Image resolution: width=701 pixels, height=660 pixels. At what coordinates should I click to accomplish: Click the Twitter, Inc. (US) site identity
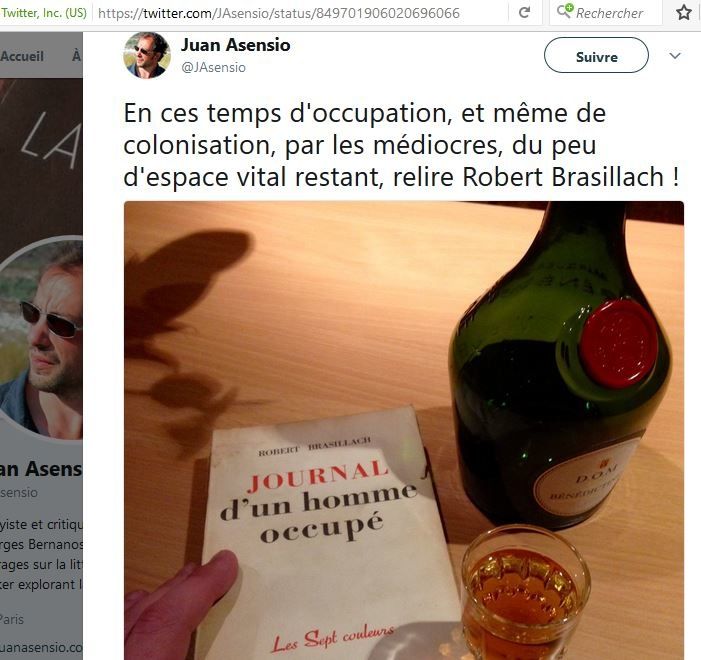point(43,13)
